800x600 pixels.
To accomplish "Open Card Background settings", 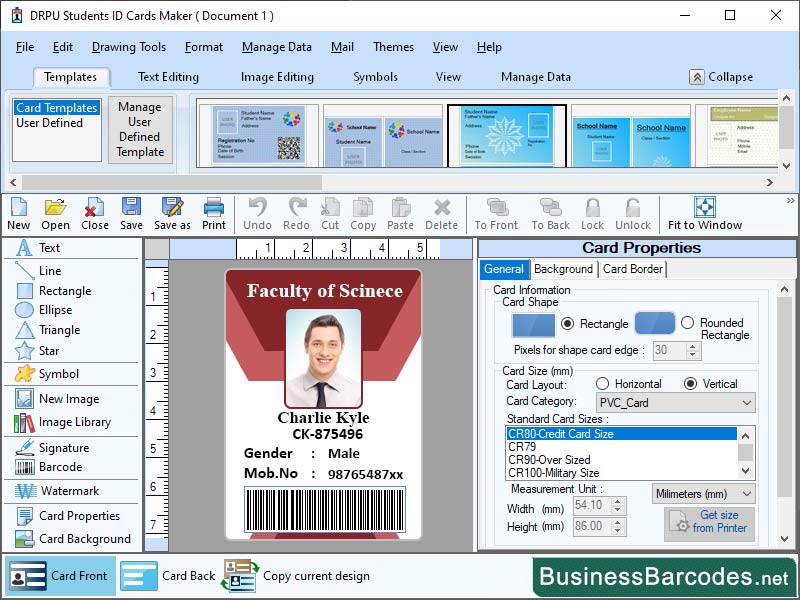I will click(72, 539).
